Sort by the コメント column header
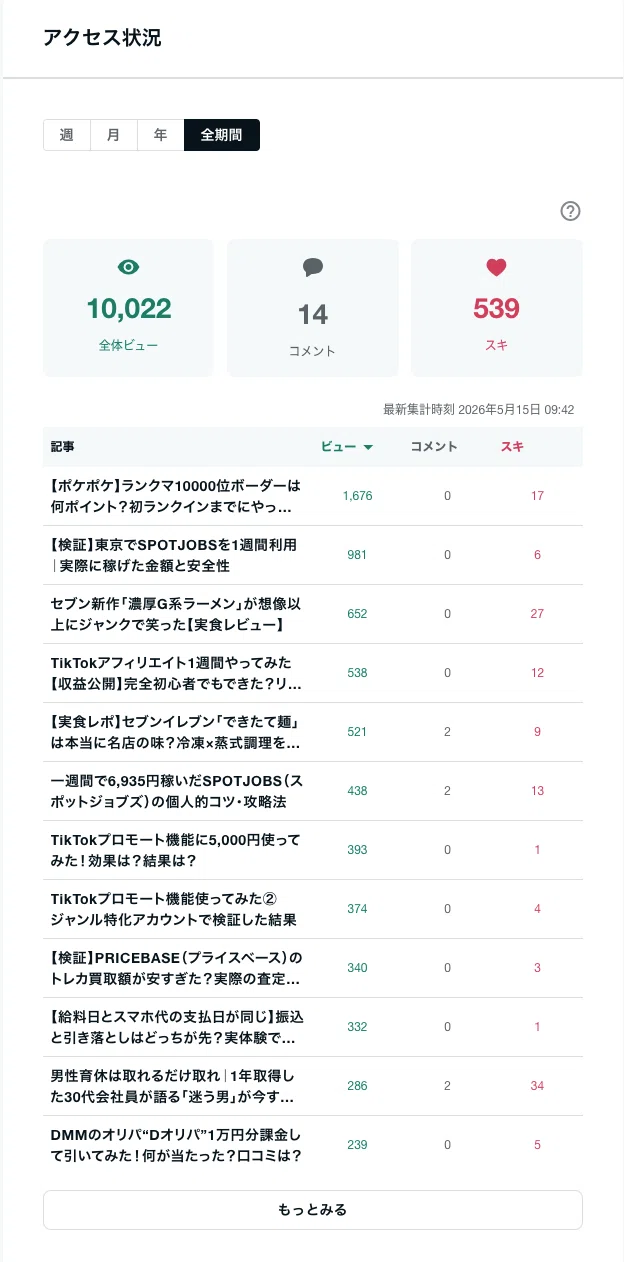 434,447
